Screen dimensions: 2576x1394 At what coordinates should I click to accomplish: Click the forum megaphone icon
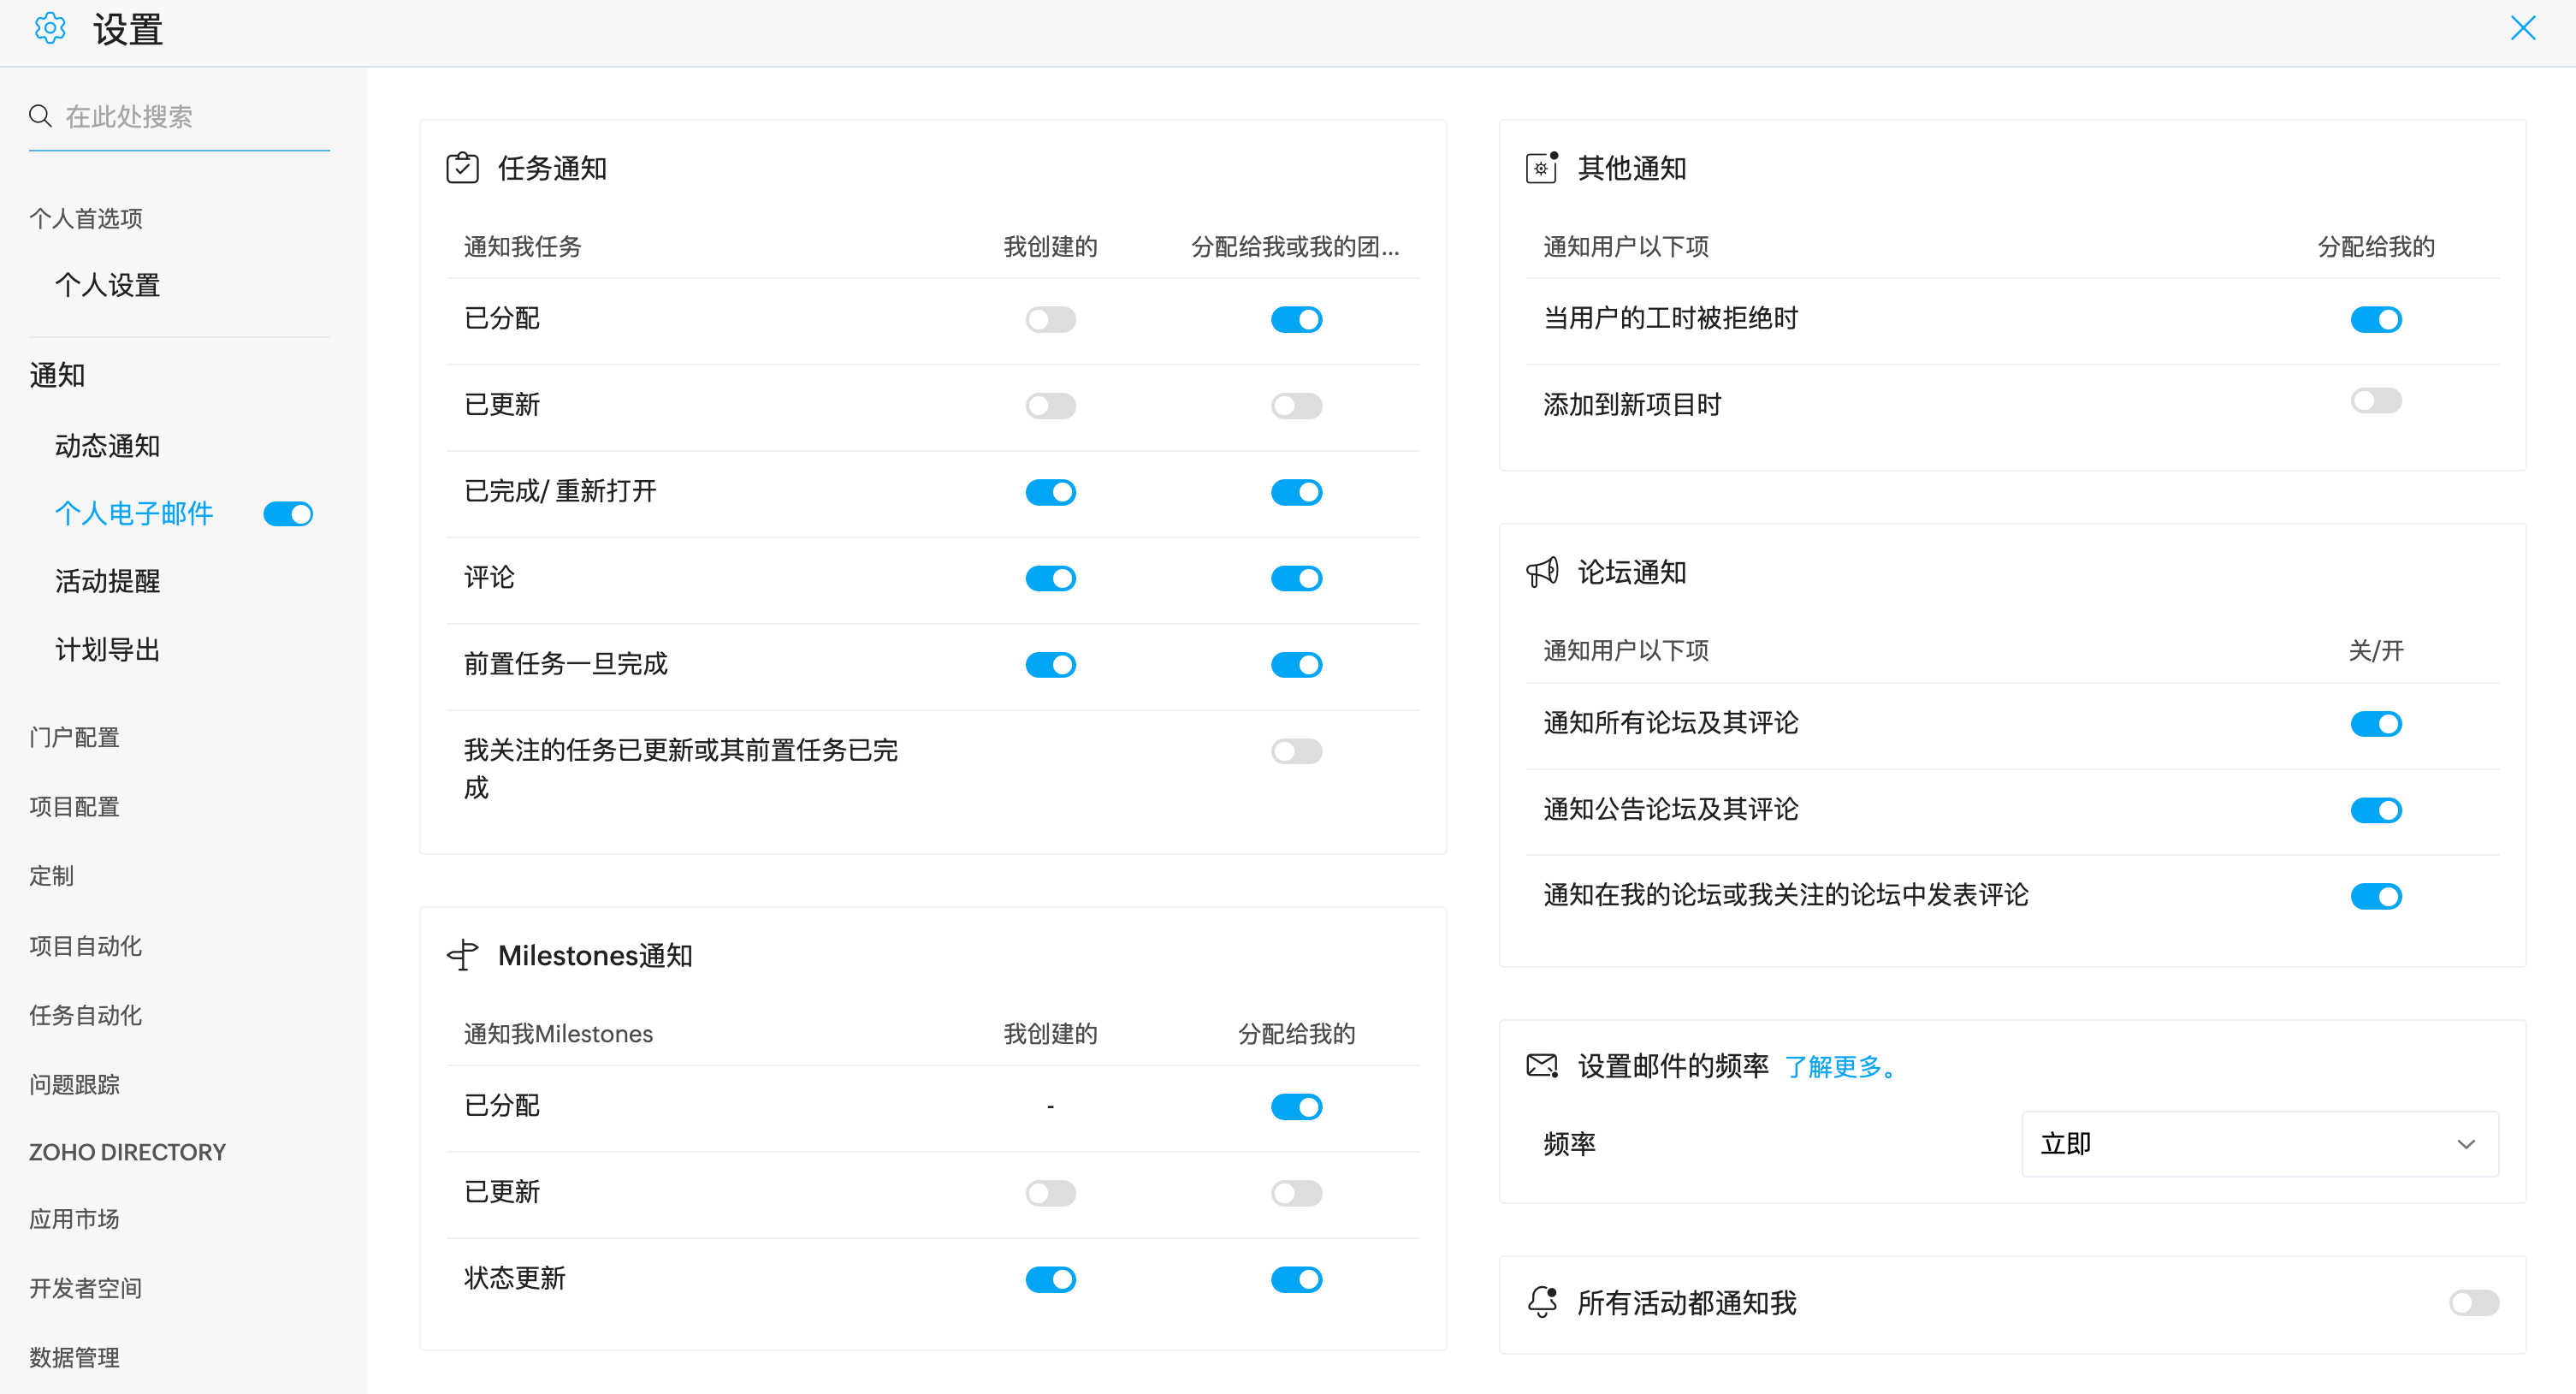(1542, 572)
